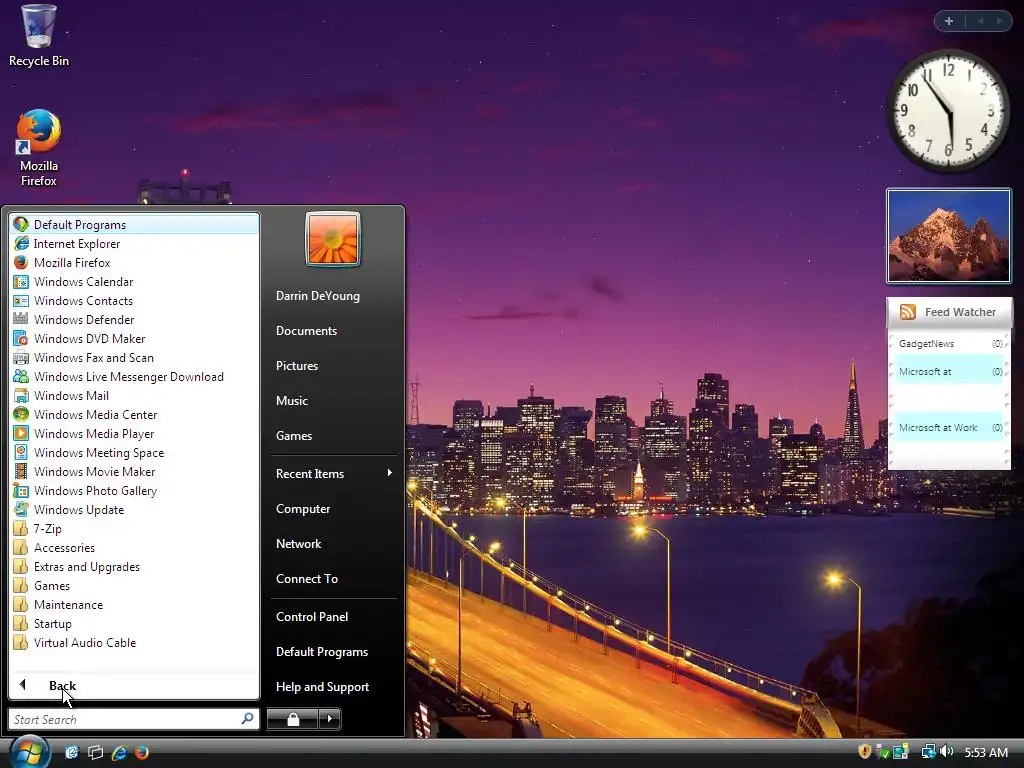Open Windows Photo Gallery
The image size is (1024, 768).
(134, 490)
